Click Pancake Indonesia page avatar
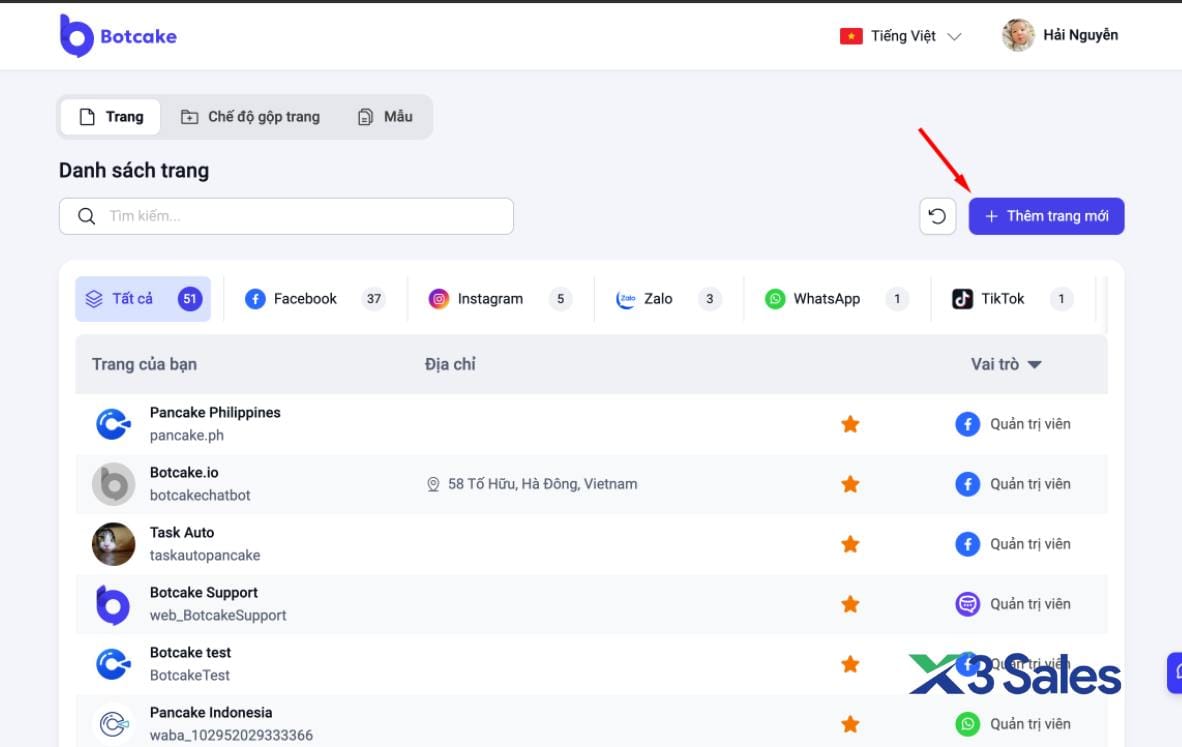The height and width of the screenshot is (747, 1182). (x=113, y=724)
